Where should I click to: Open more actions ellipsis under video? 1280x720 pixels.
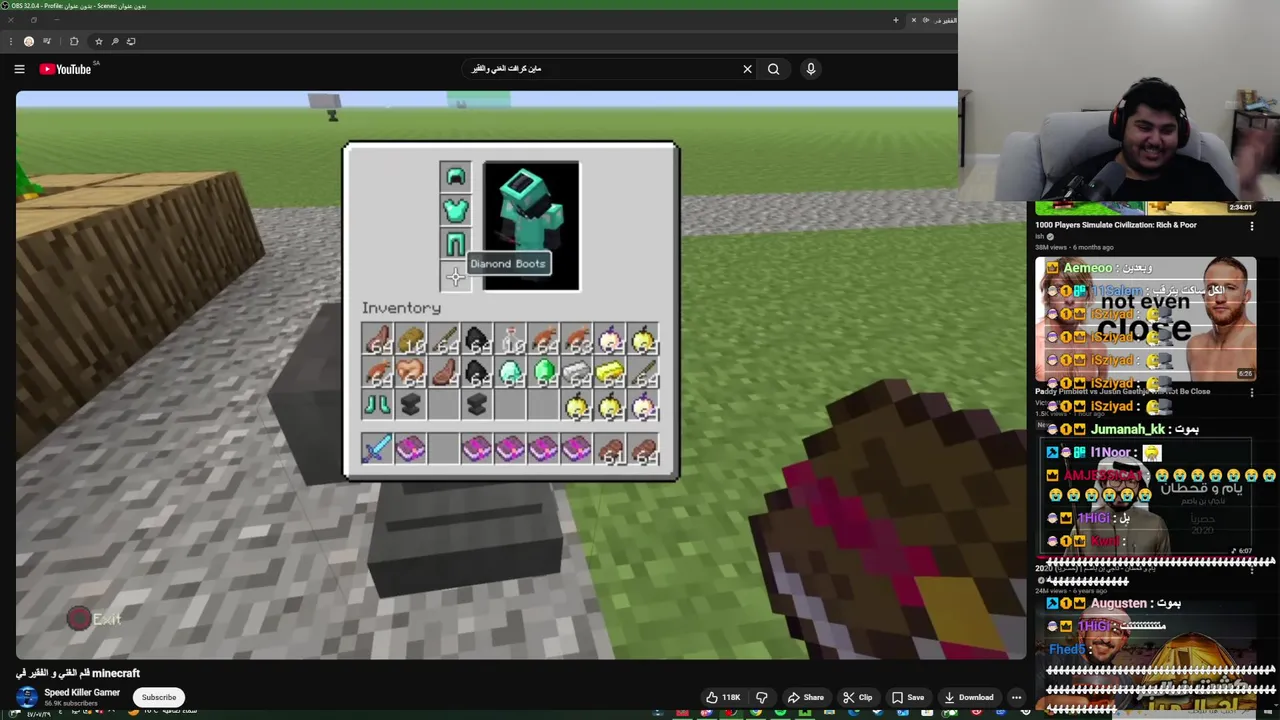[x=1016, y=697]
